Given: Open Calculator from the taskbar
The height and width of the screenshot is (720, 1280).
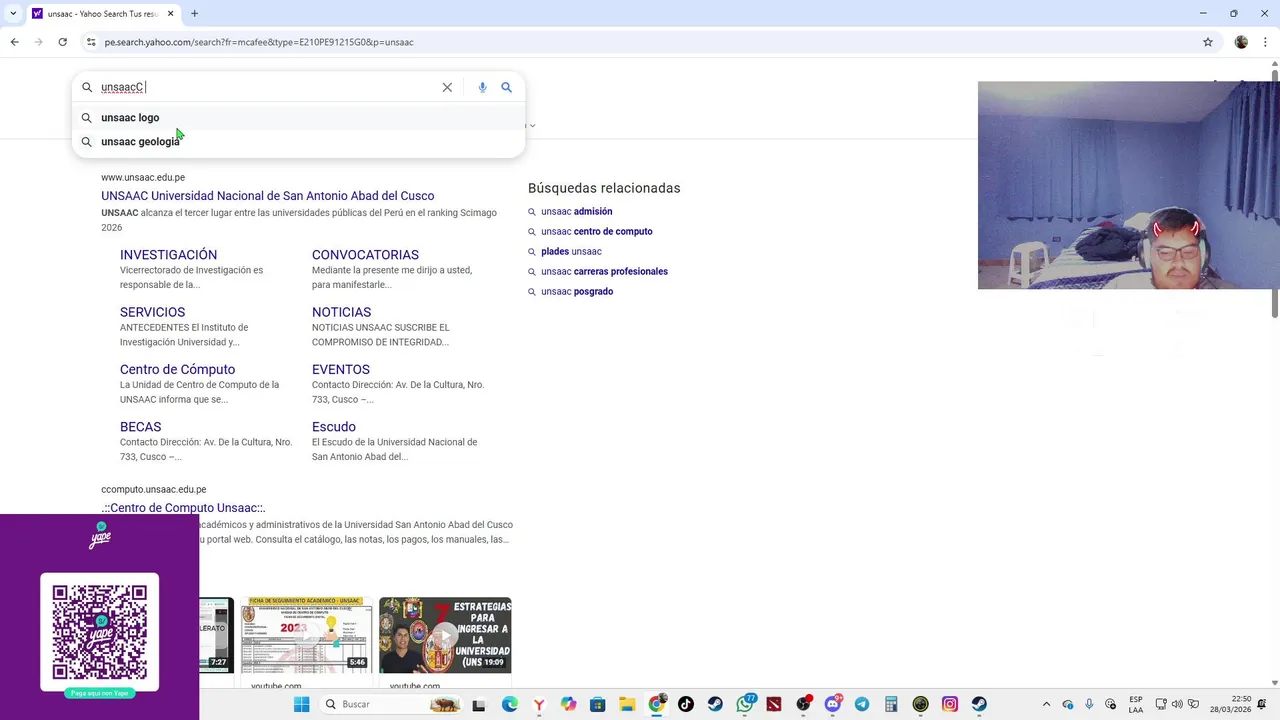Looking at the screenshot, I should 891,704.
